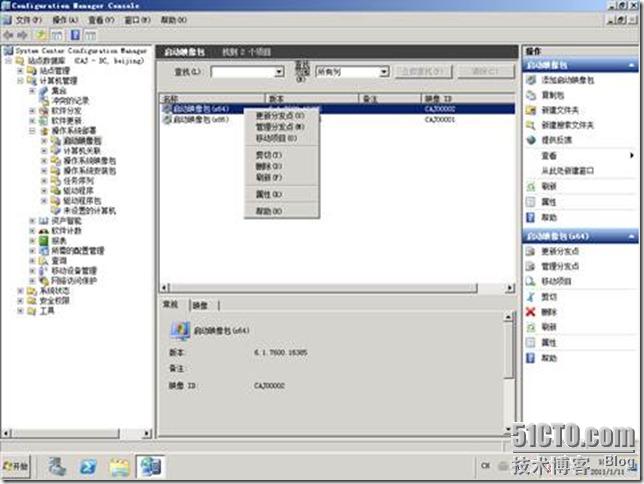Choose 管理分发点 in the context menu

coord(280,127)
